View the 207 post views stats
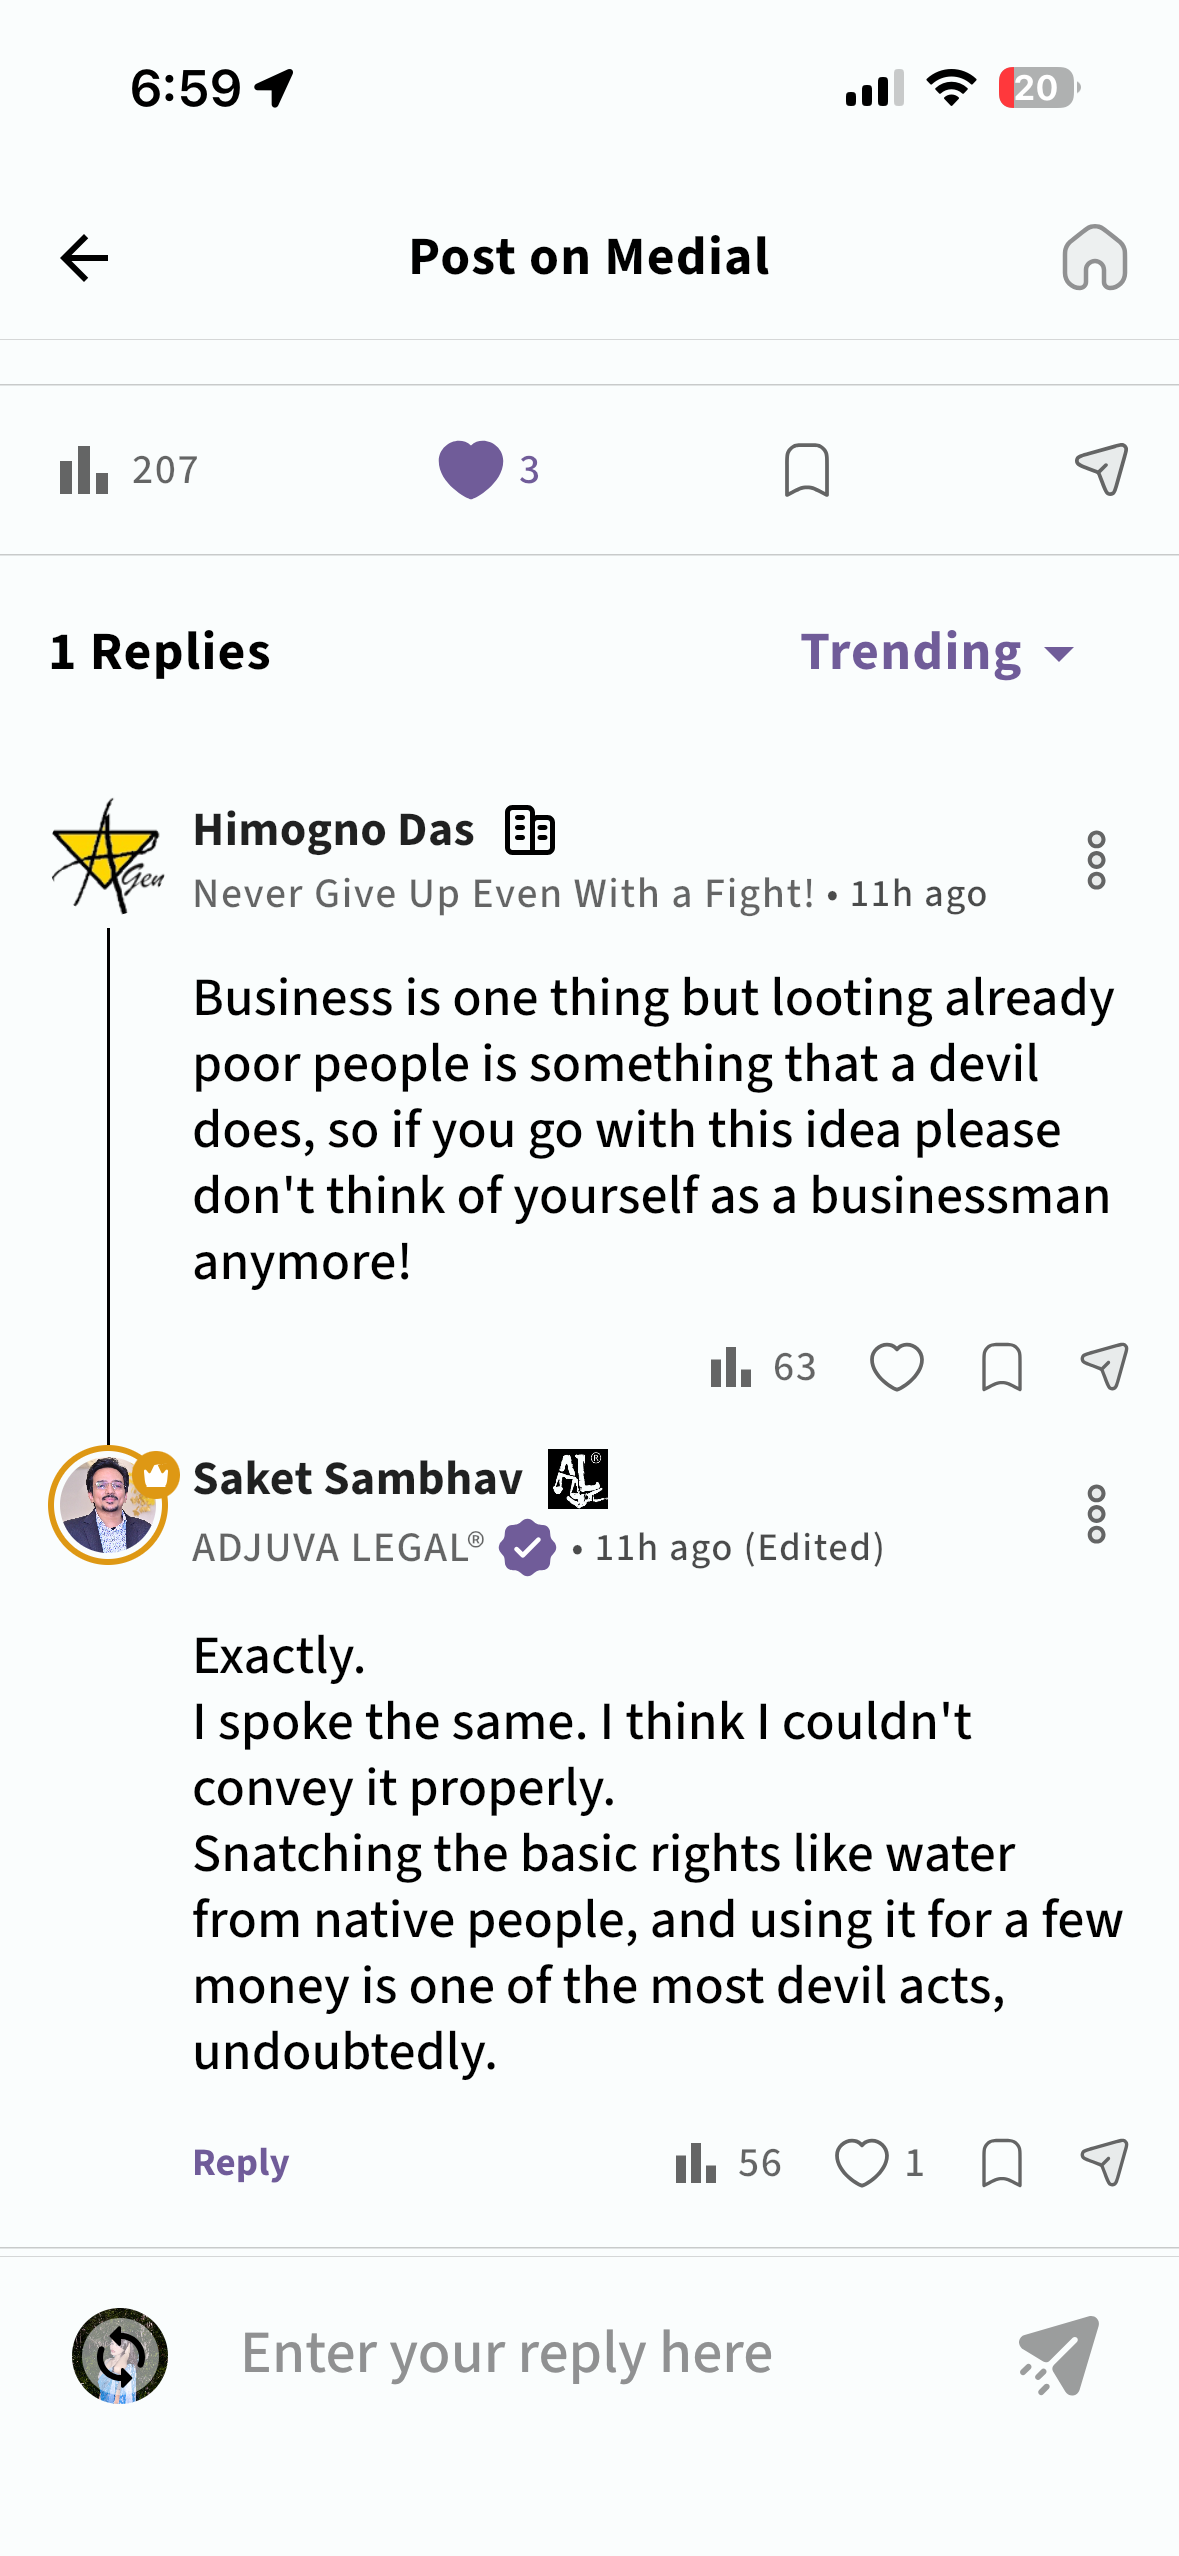The width and height of the screenshot is (1179, 2556). point(128,470)
